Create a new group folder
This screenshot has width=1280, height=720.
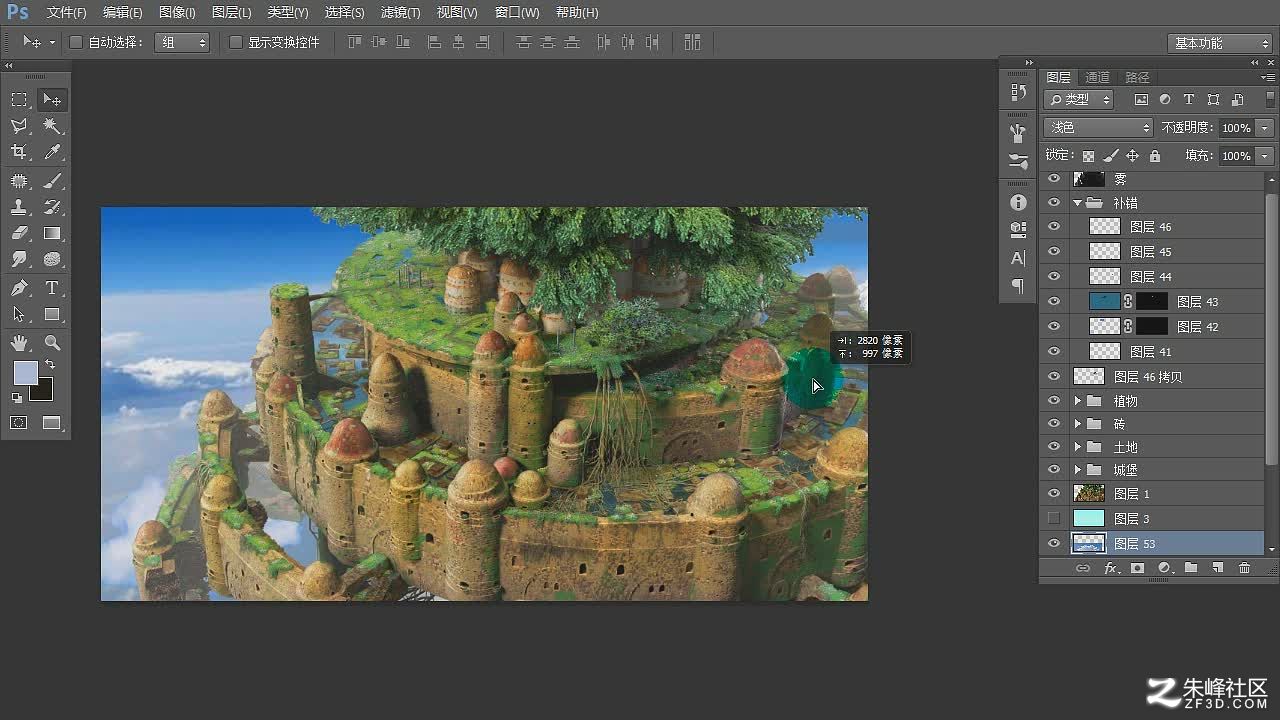(x=1191, y=568)
